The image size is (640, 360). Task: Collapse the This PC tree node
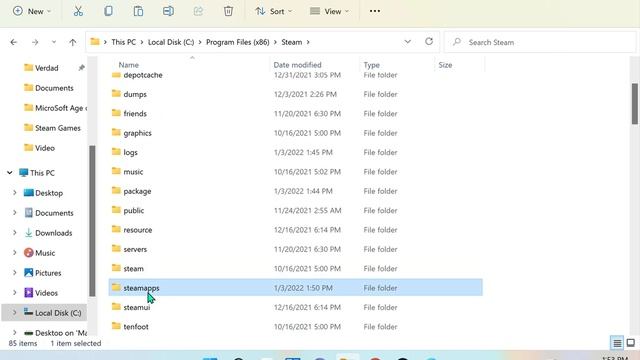coord(10,173)
